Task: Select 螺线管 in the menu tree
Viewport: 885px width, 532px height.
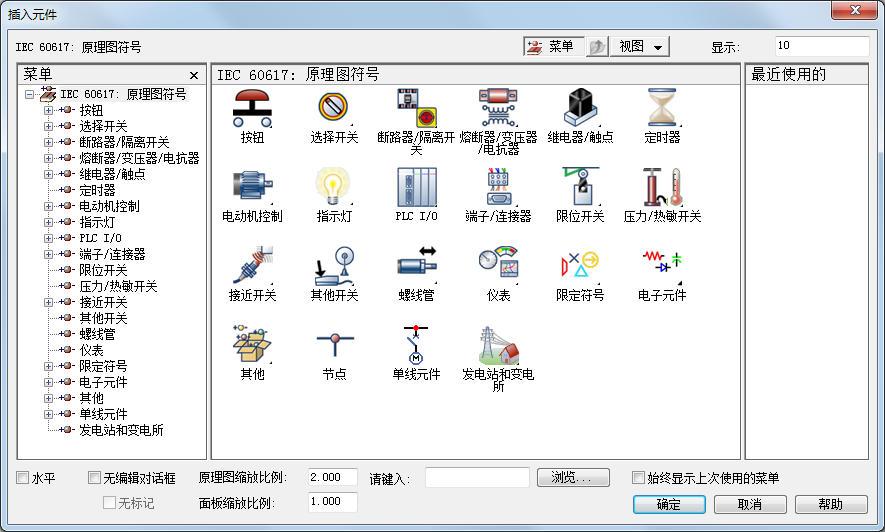Action: pyautogui.click(x=97, y=334)
